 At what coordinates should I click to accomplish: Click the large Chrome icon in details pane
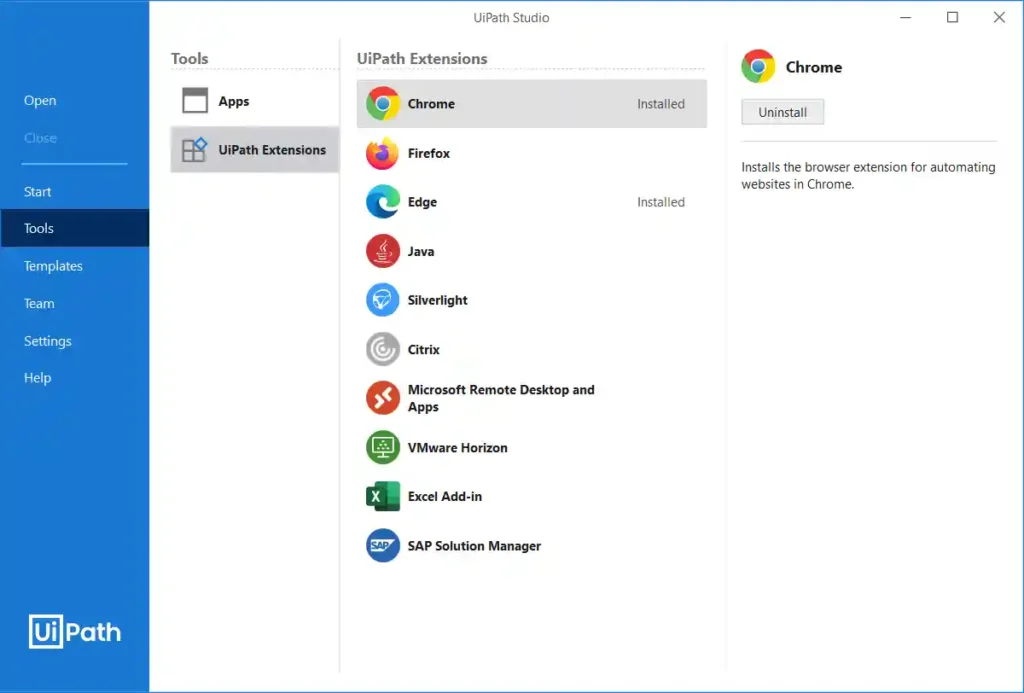pyautogui.click(x=758, y=67)
